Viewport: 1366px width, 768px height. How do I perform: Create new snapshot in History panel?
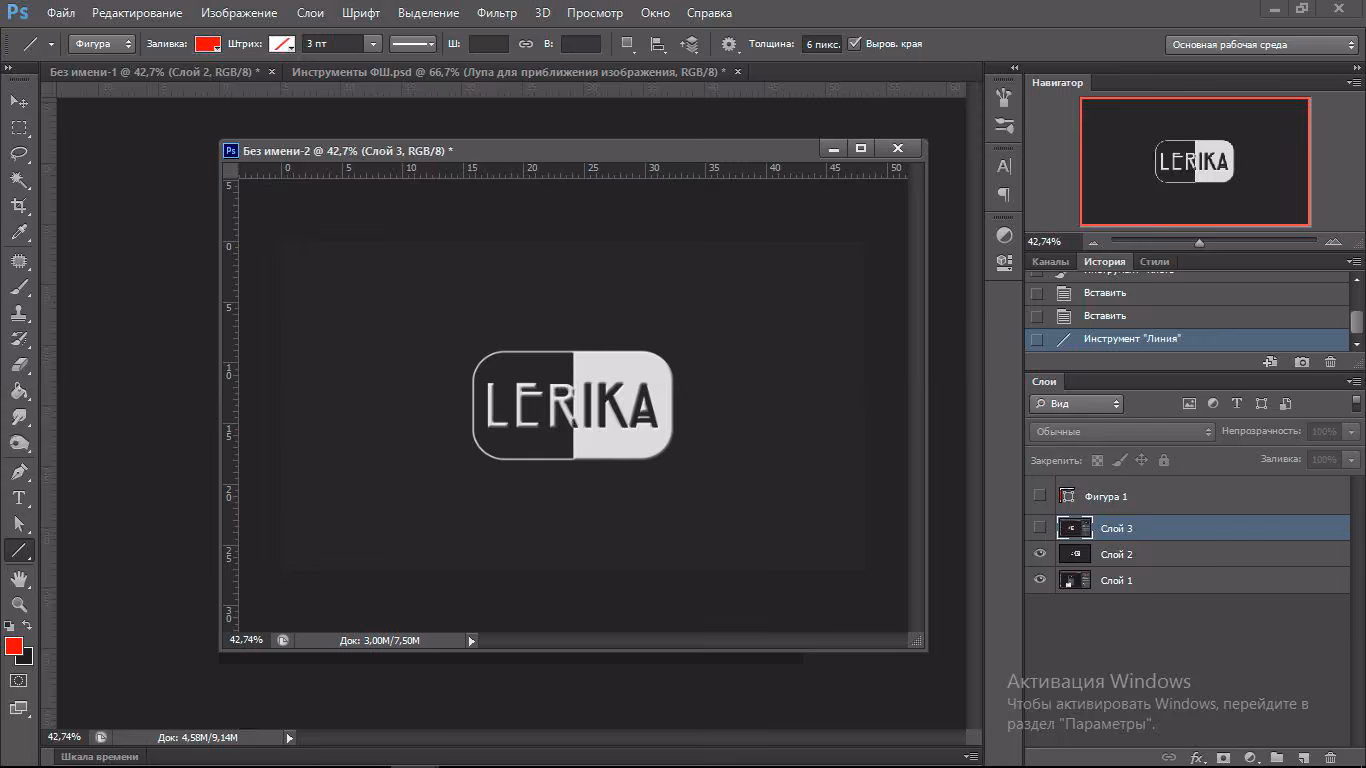(x=1301, y=362)
